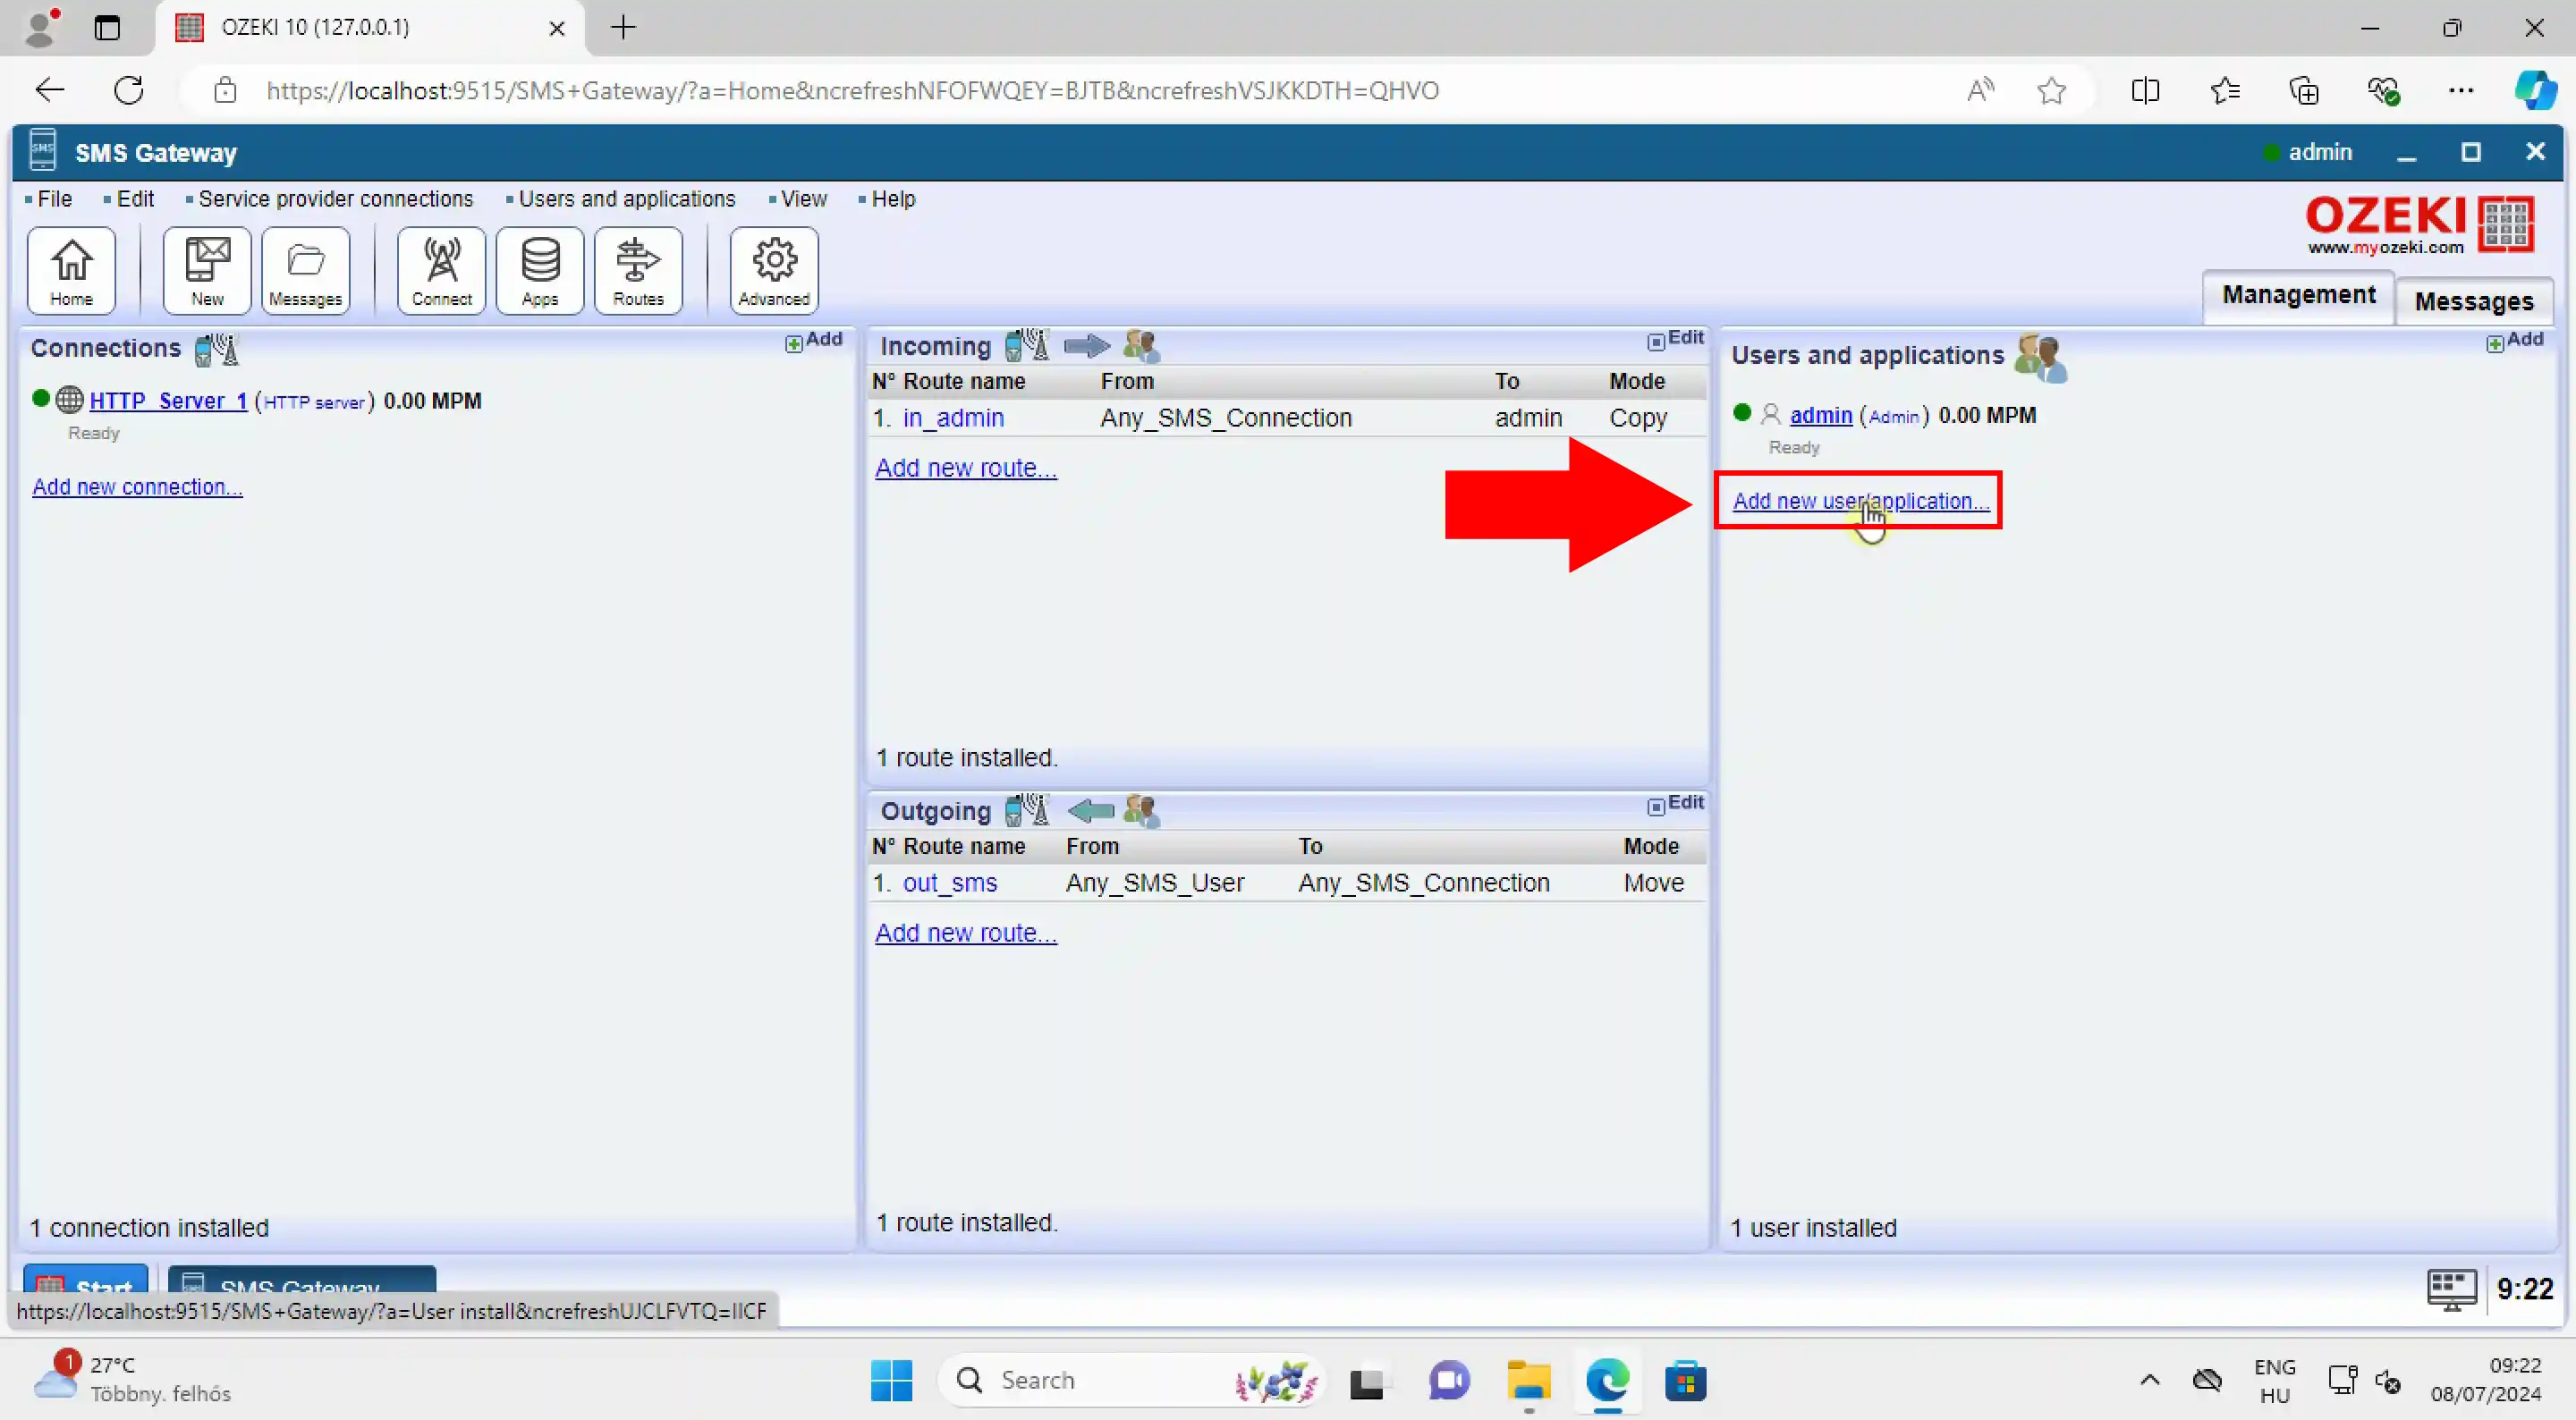Click Add new user/application link
The image size is (2576, 1420).
pyautogui.click(x=1857, y=500)
